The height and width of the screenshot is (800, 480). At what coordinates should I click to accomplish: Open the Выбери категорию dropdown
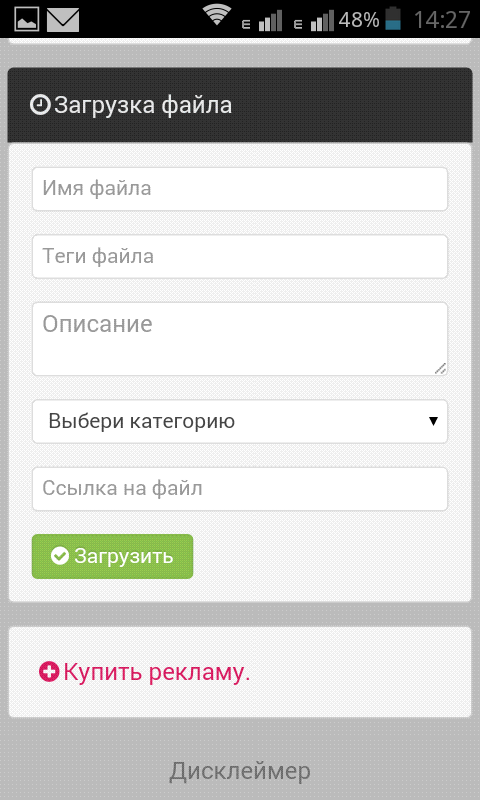pyautogui.click(x=240, y=421)
